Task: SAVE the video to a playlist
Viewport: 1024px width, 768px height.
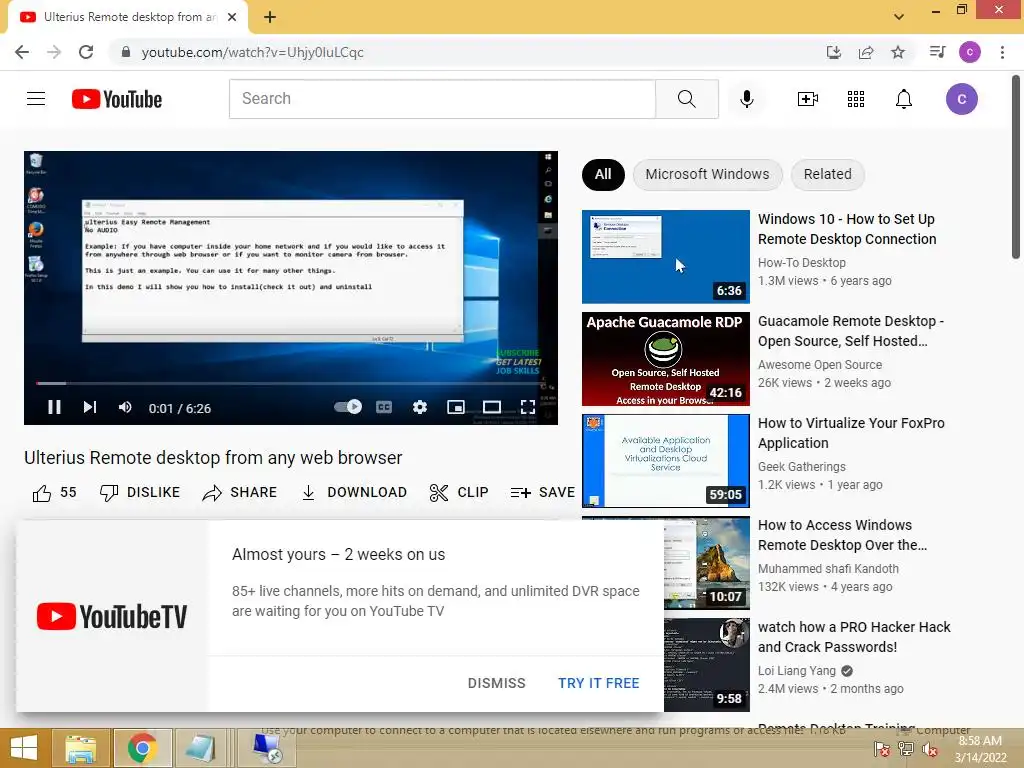Action: 543,492
